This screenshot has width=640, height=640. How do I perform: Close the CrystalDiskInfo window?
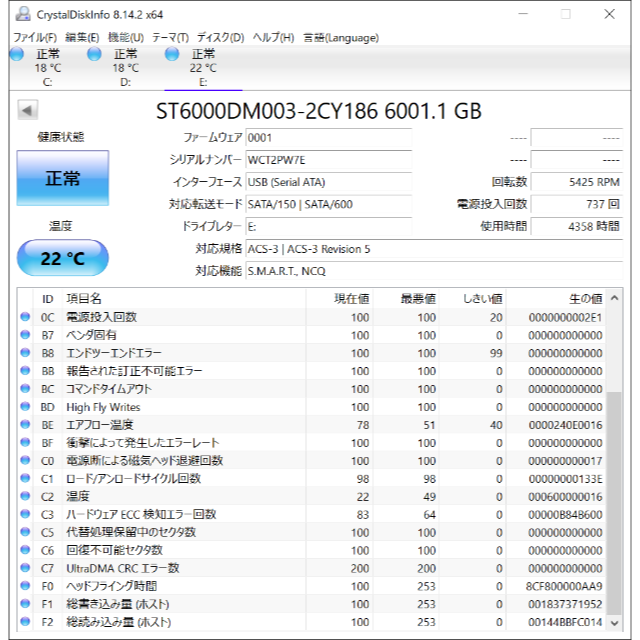tap(609, 14)
